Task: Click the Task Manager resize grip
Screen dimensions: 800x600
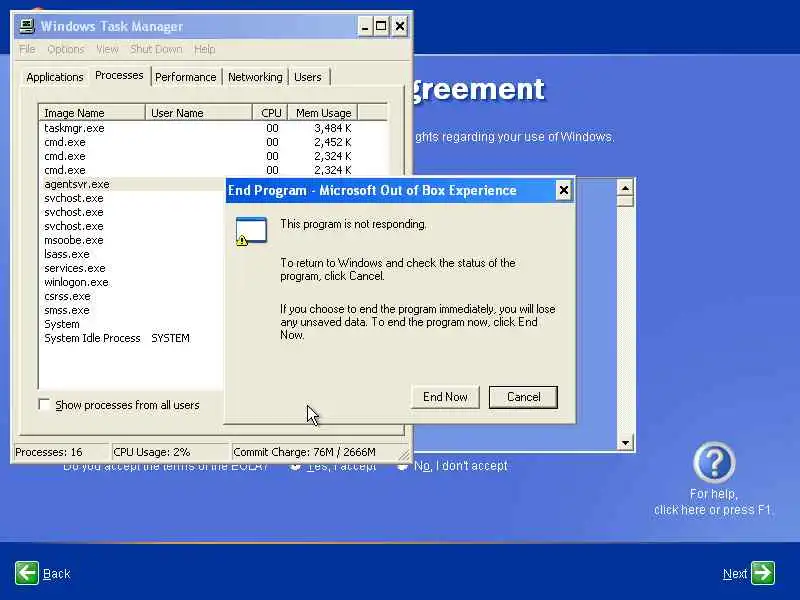Action: pyautogui.click(x=404, y=454)
